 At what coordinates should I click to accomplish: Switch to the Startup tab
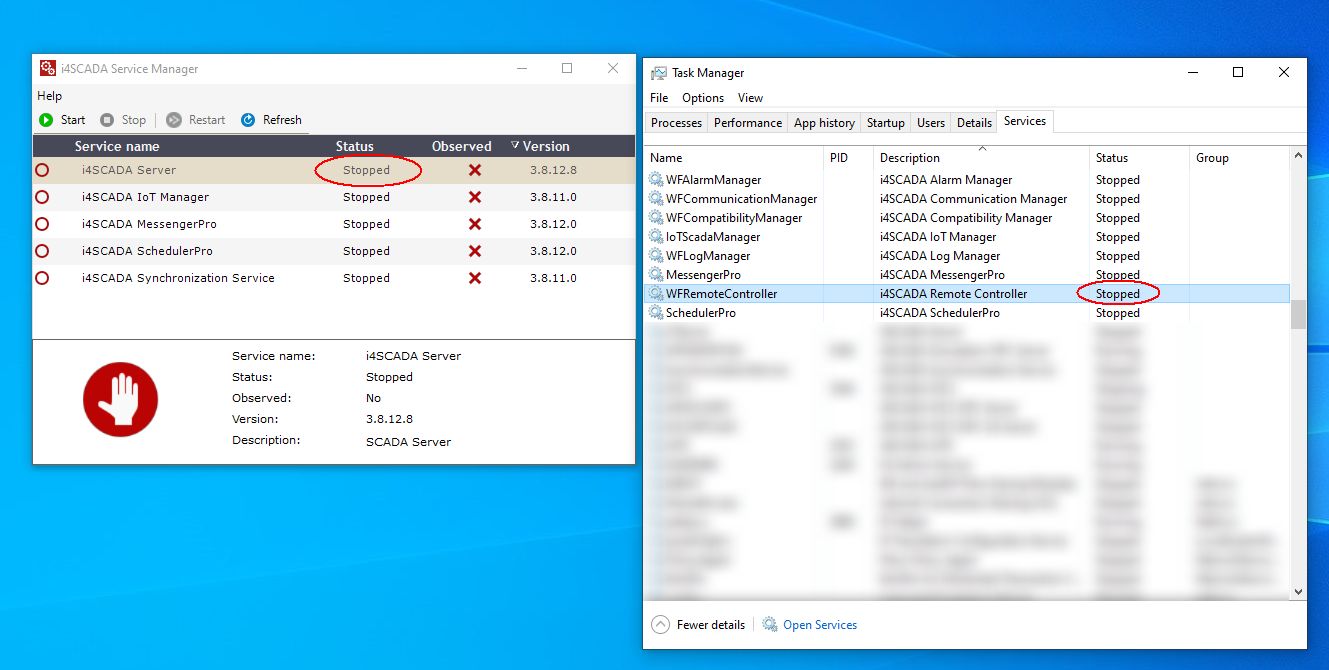tap(886, 123)
